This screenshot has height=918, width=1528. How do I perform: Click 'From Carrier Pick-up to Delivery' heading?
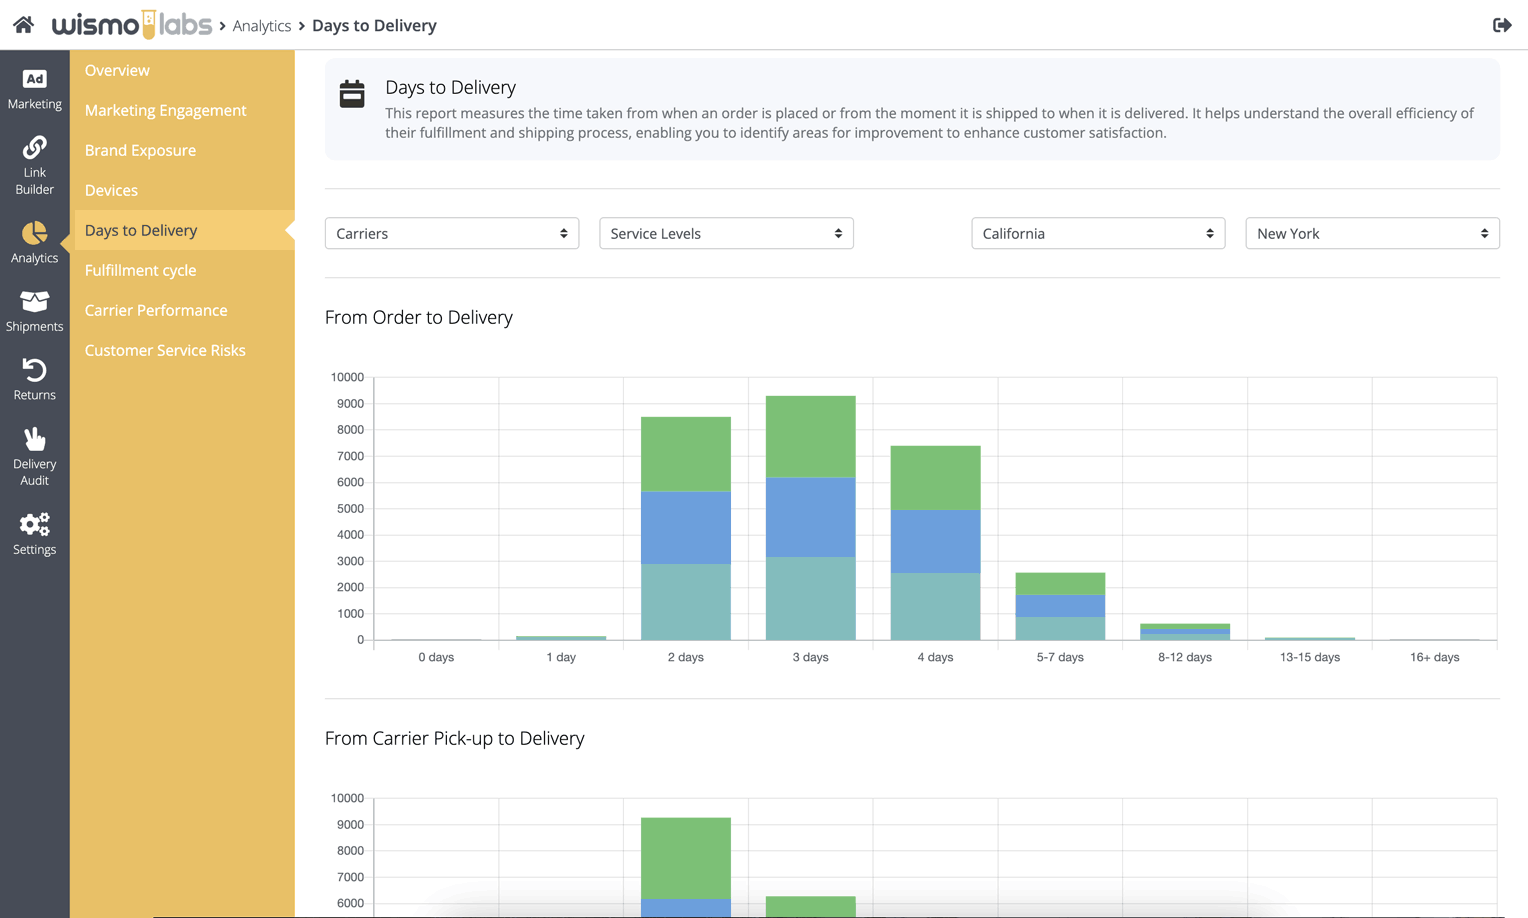[x=455, y=738]
